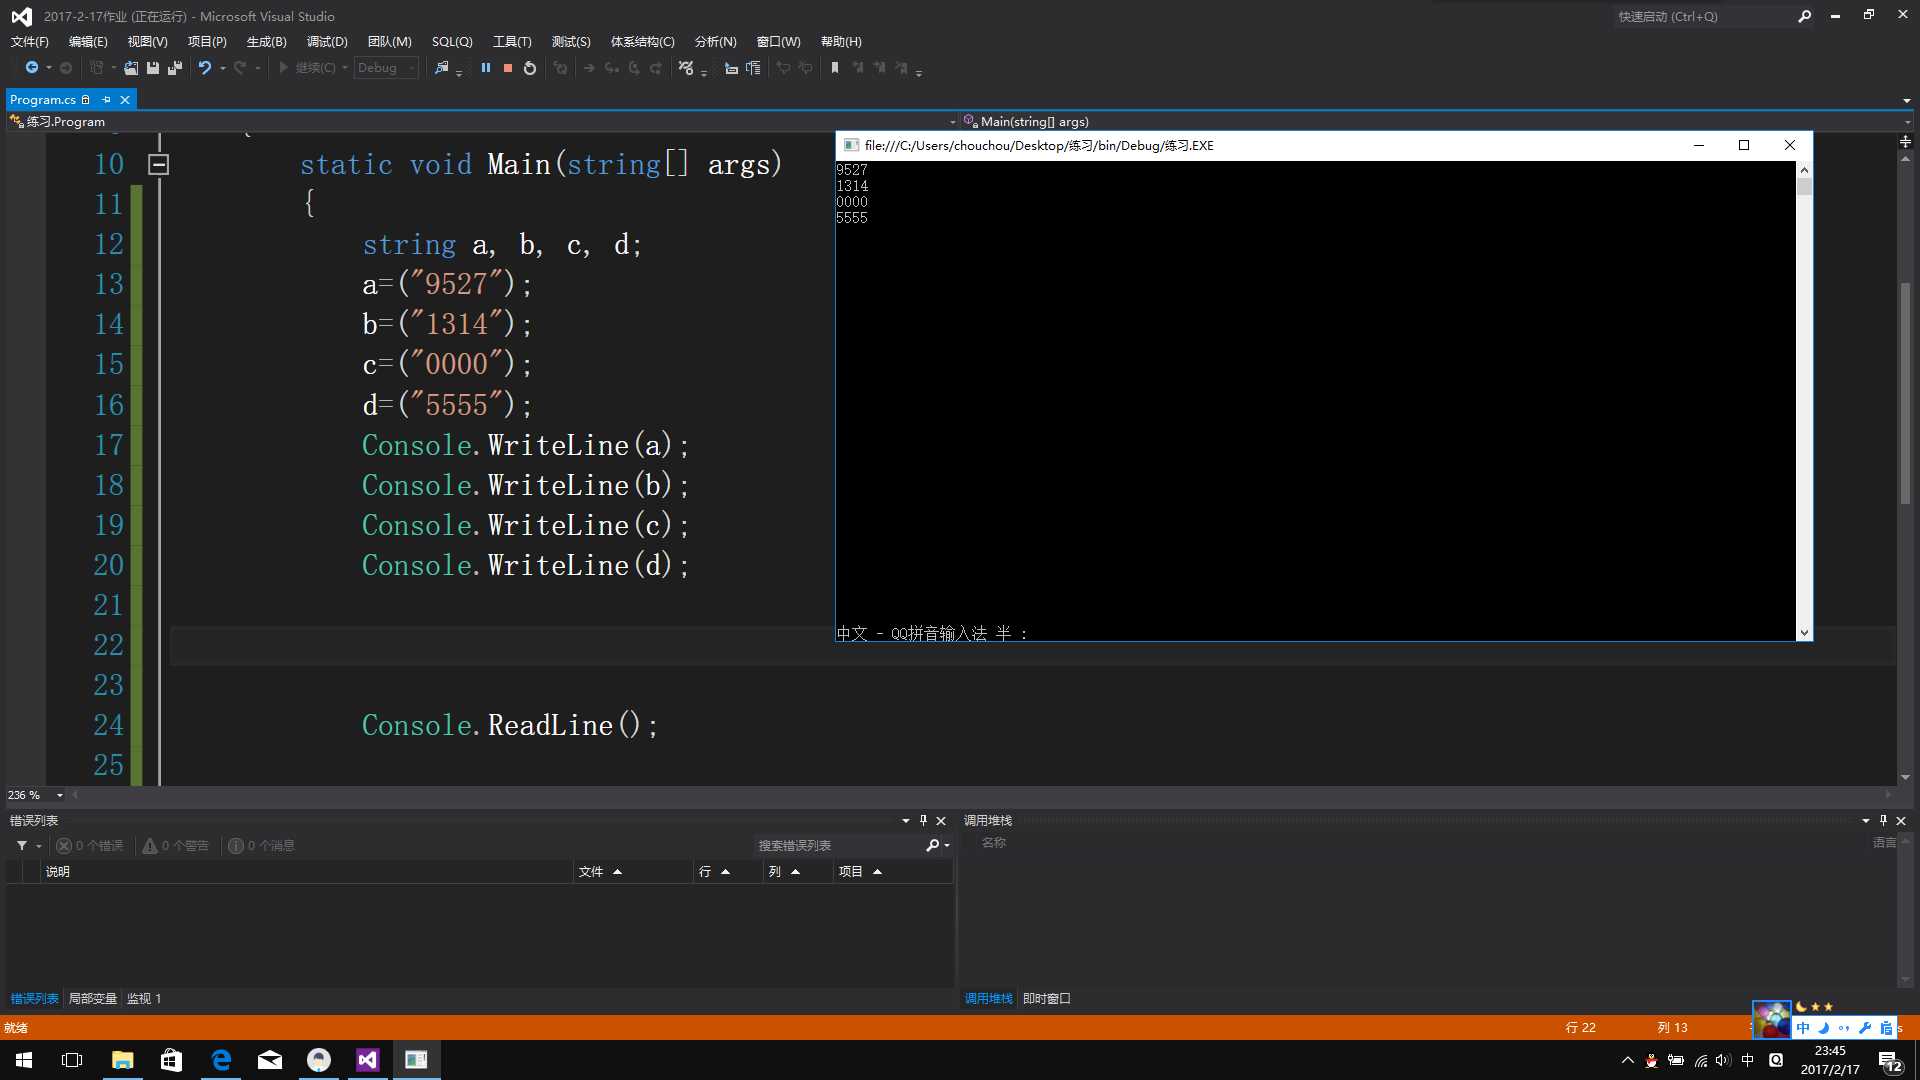Click the Undo arrow icon

205,68
